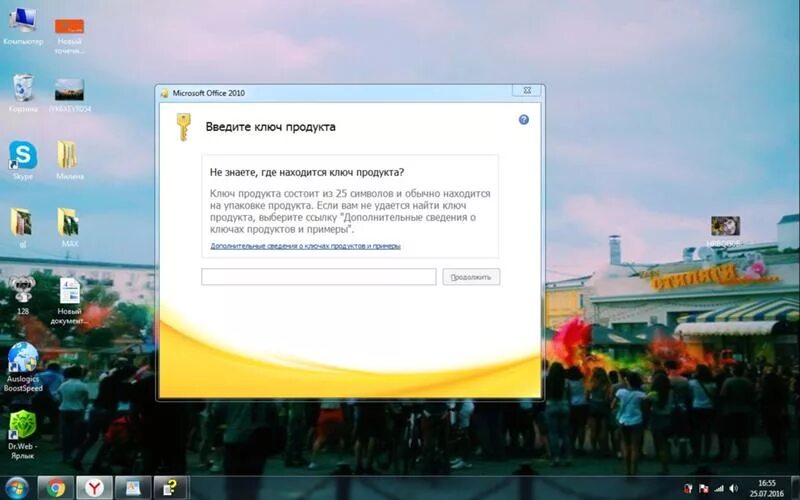The width and height of the screenshot is (800, 500).
Task: Click the blue help icon in Office dialog
Action: pos(523,119)
